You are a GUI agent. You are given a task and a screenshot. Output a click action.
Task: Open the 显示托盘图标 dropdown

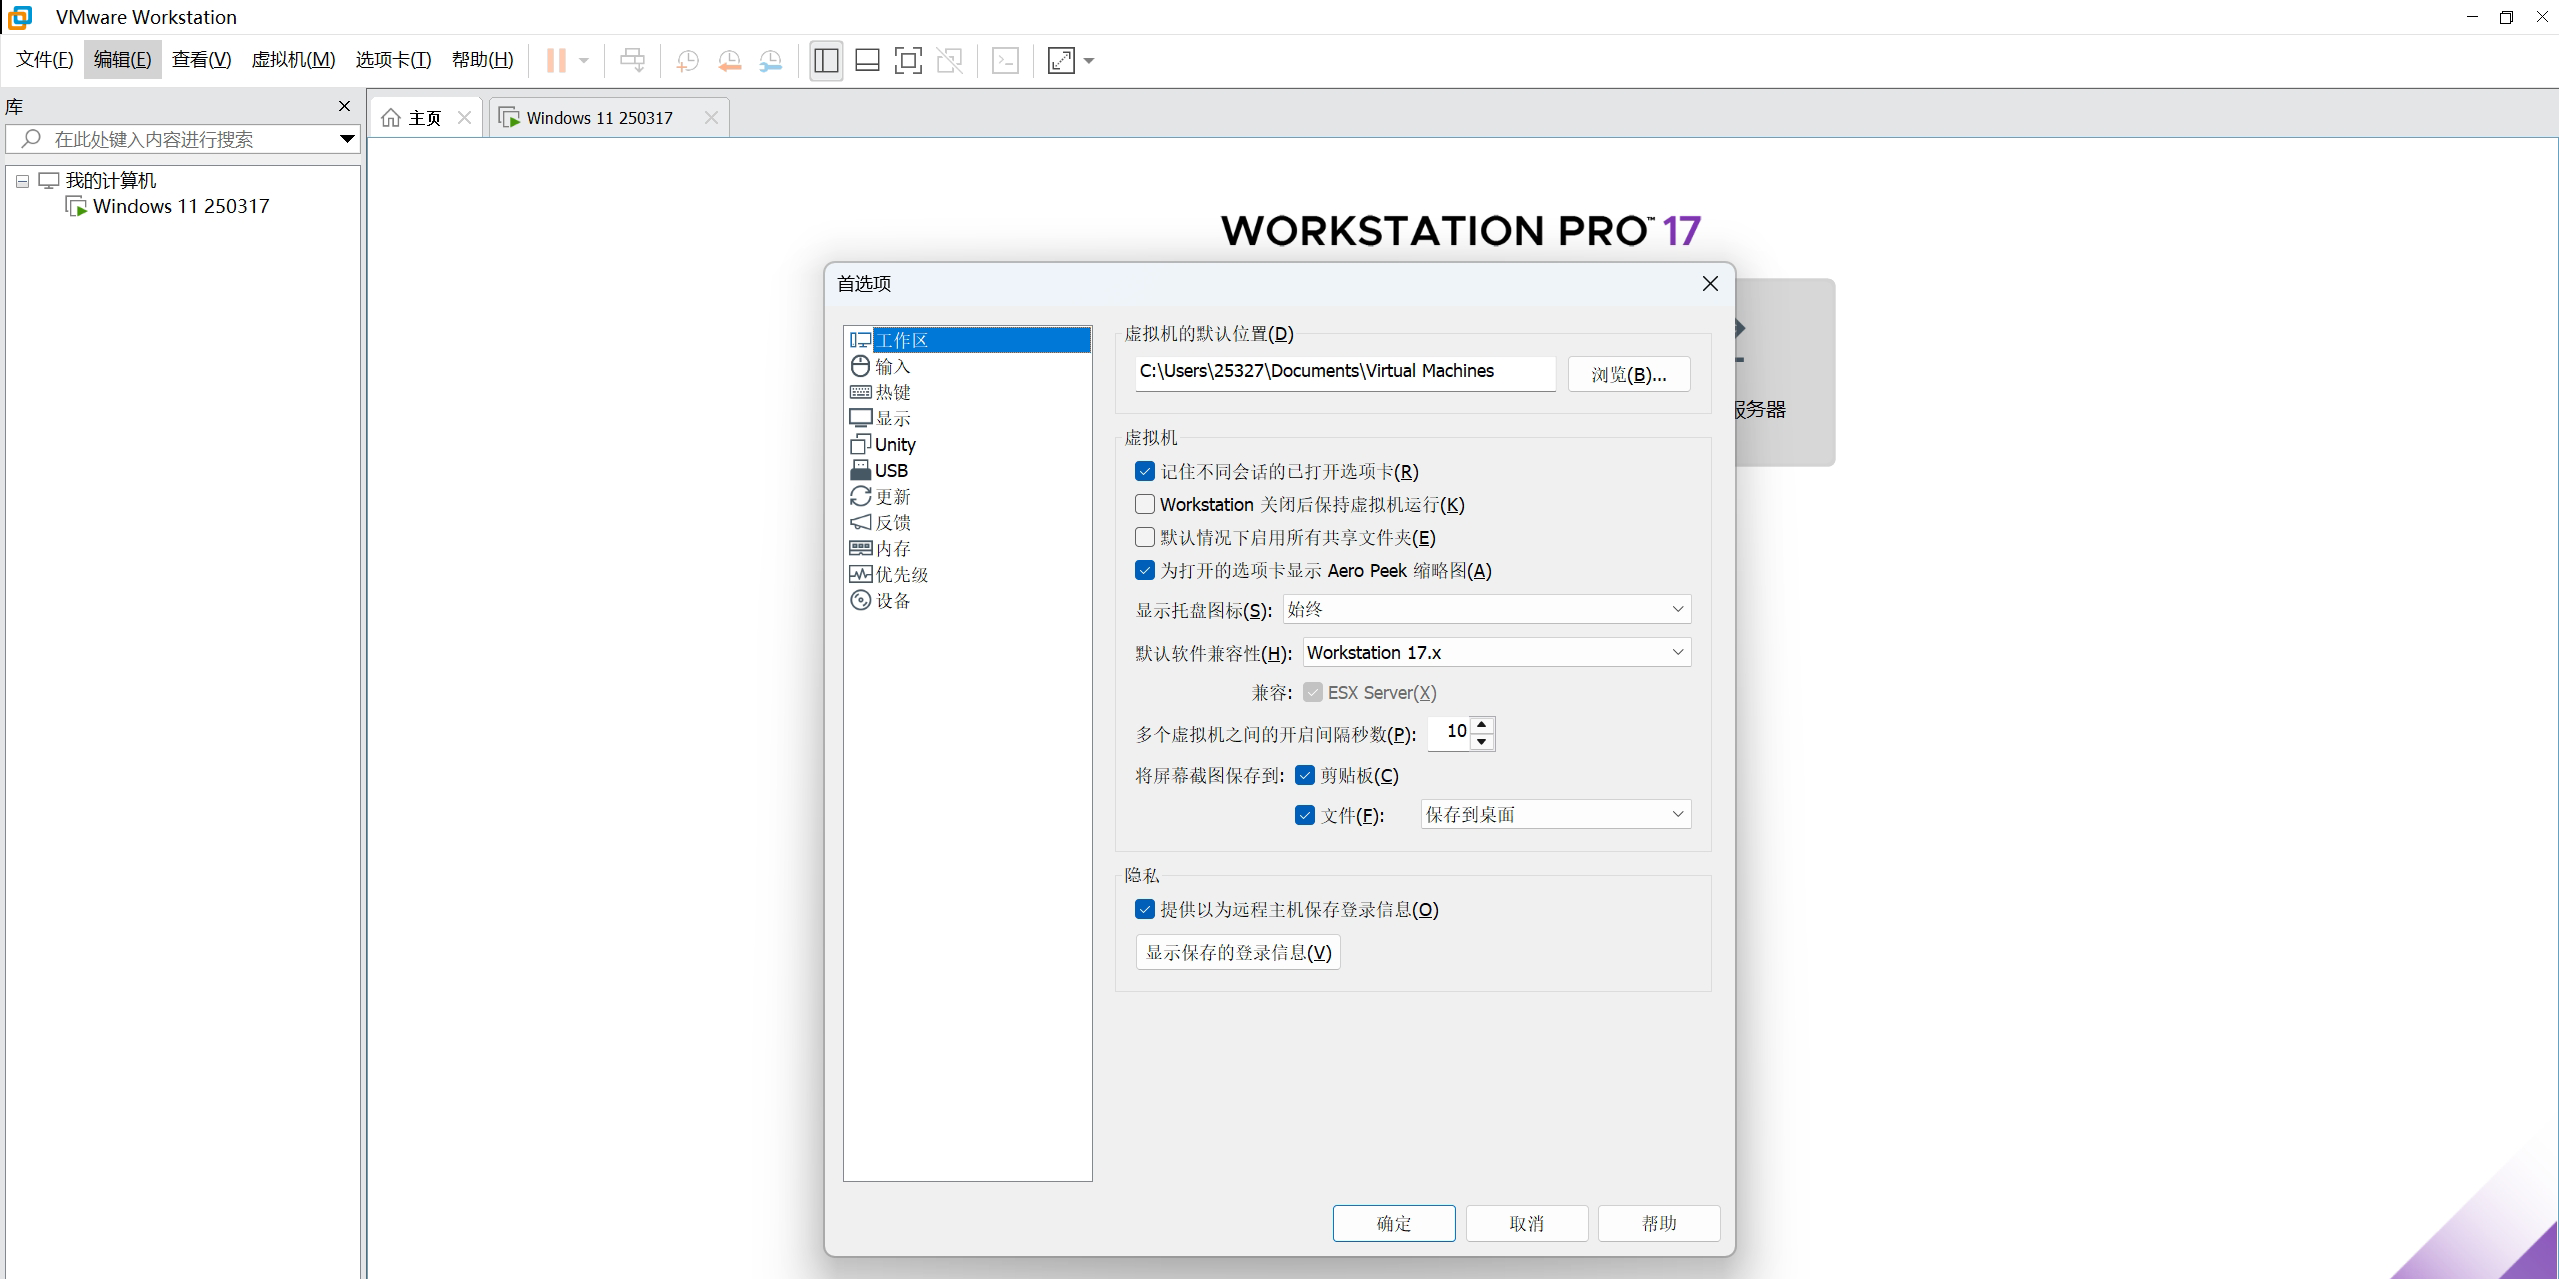1486,609
